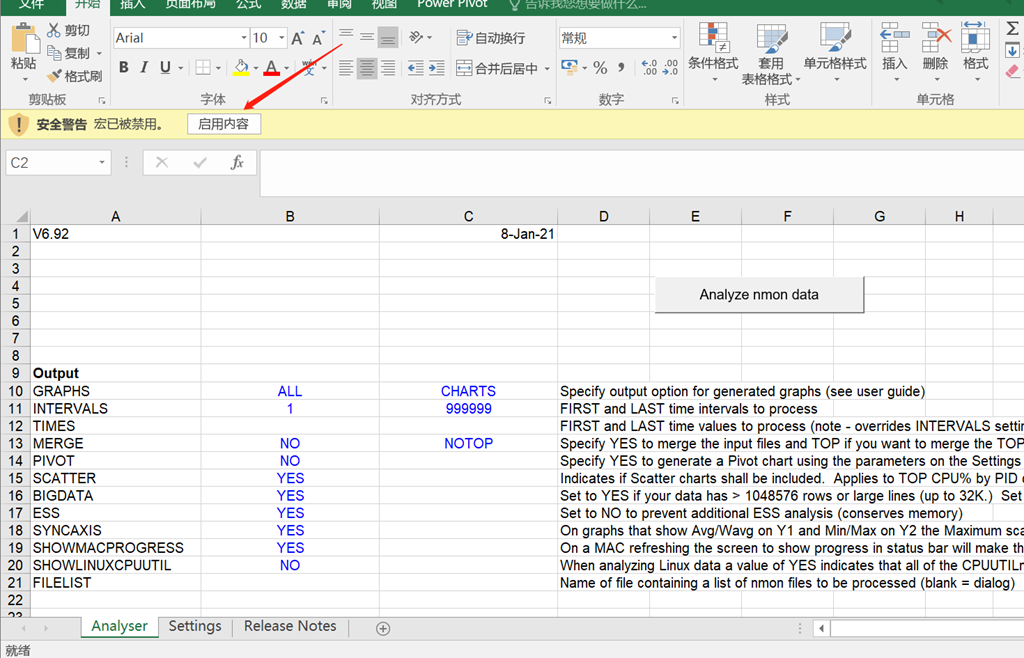Click the Cut (剪切) scissors icon

(x=54, y=30)
